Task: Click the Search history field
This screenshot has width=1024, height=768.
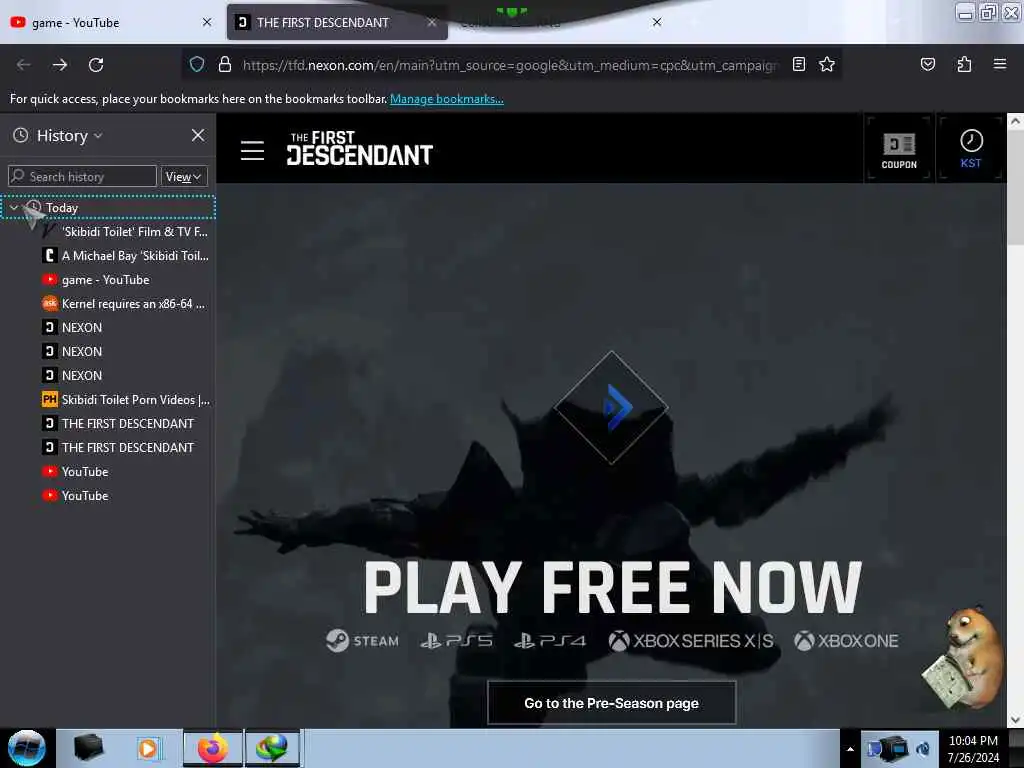Action: [x=82, y=176]
